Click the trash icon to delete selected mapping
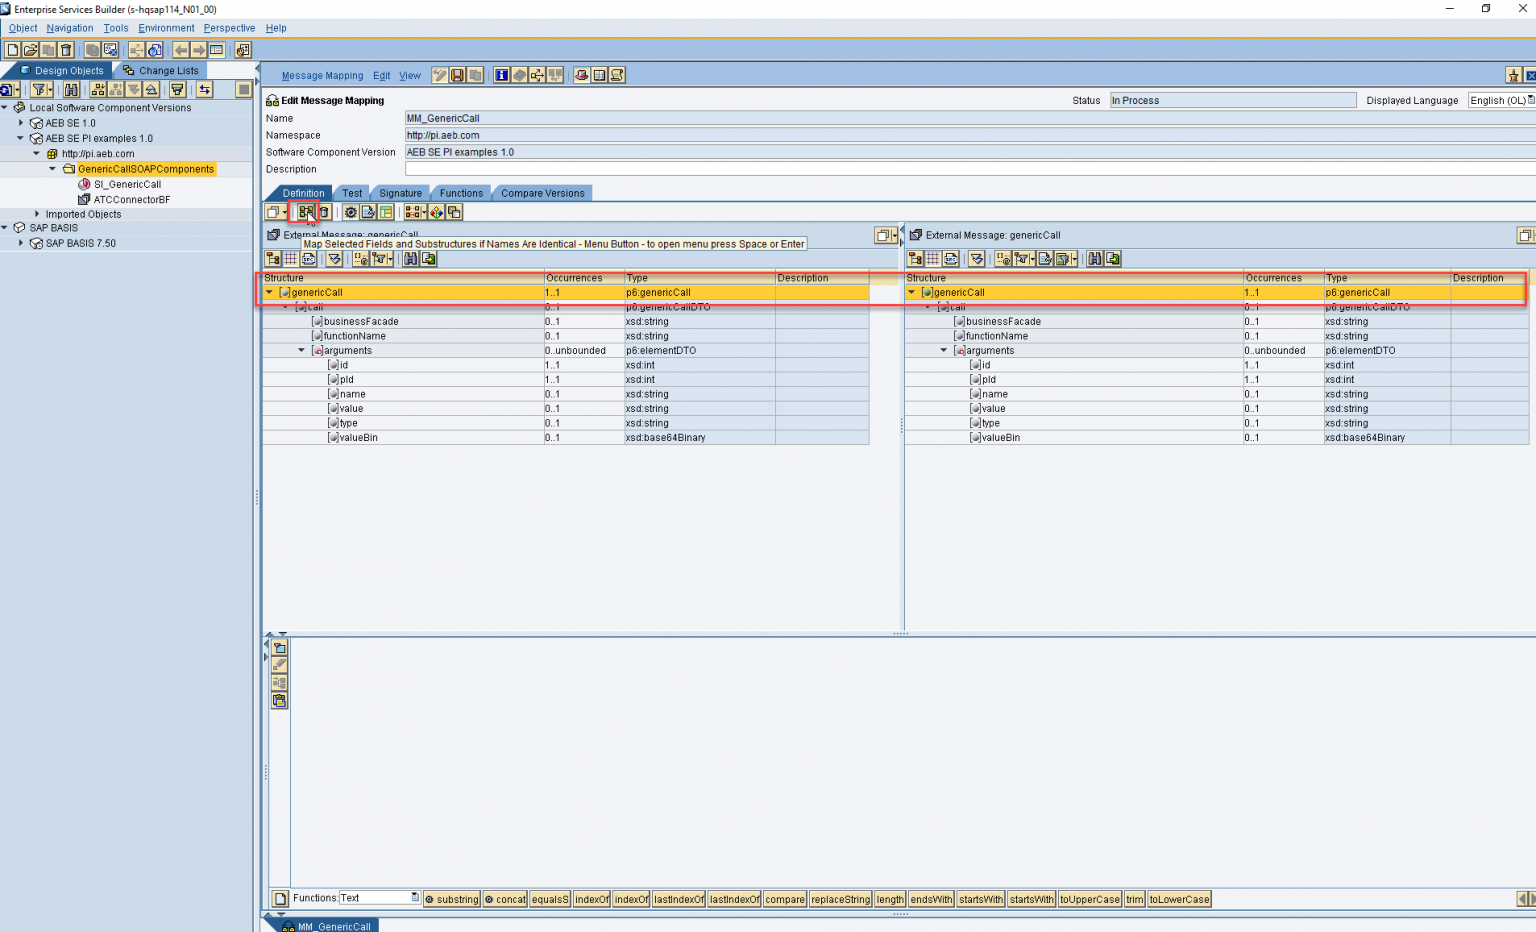1536x932 pixels. pyautogui.click(x=324, y=212)
